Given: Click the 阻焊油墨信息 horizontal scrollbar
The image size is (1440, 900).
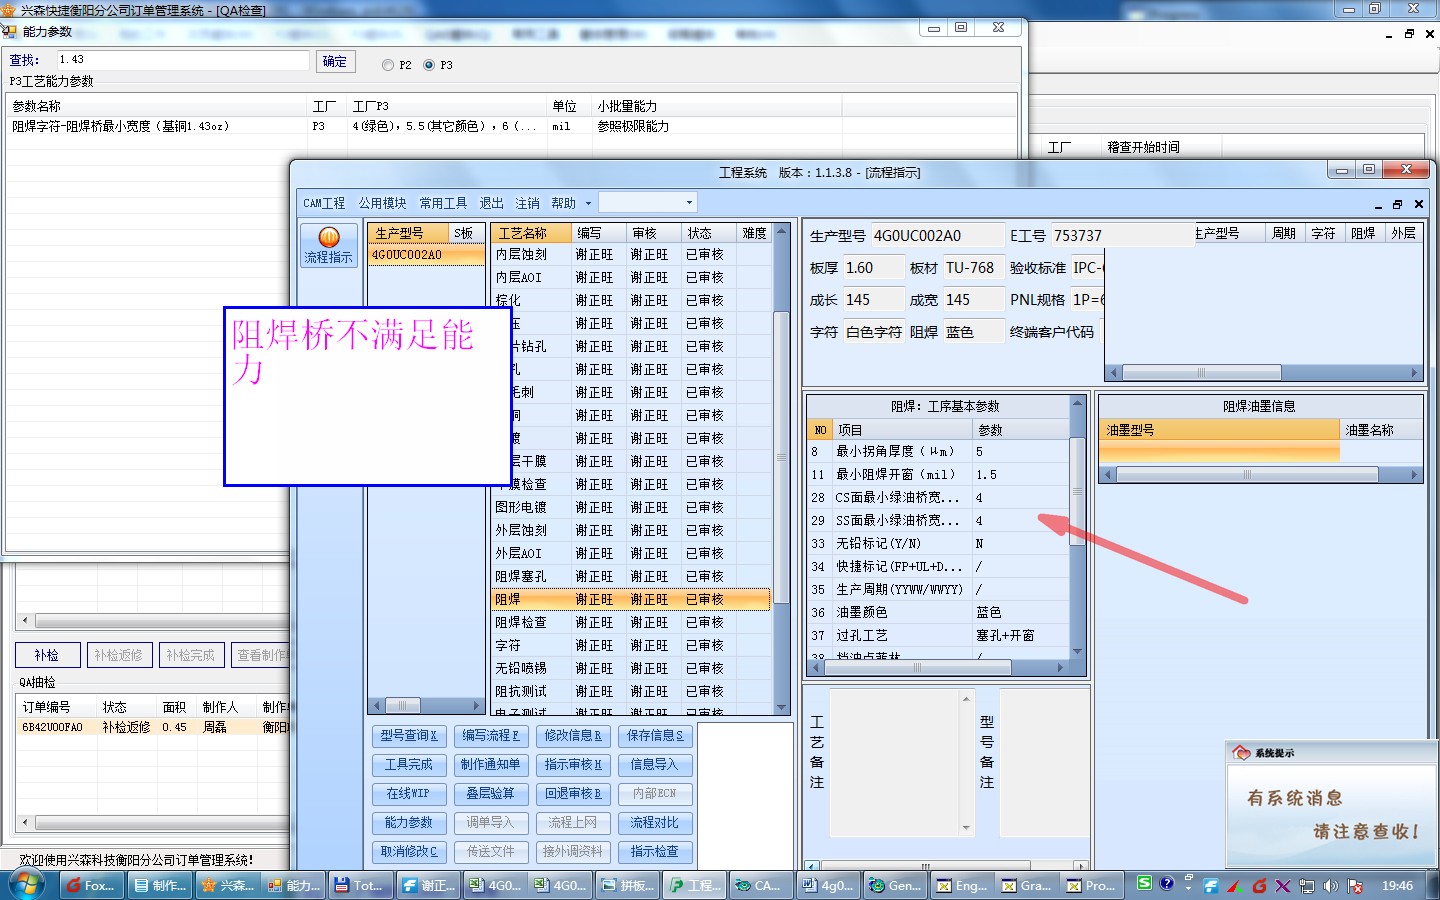Looking at the screenshot, I should point(1260,475).
